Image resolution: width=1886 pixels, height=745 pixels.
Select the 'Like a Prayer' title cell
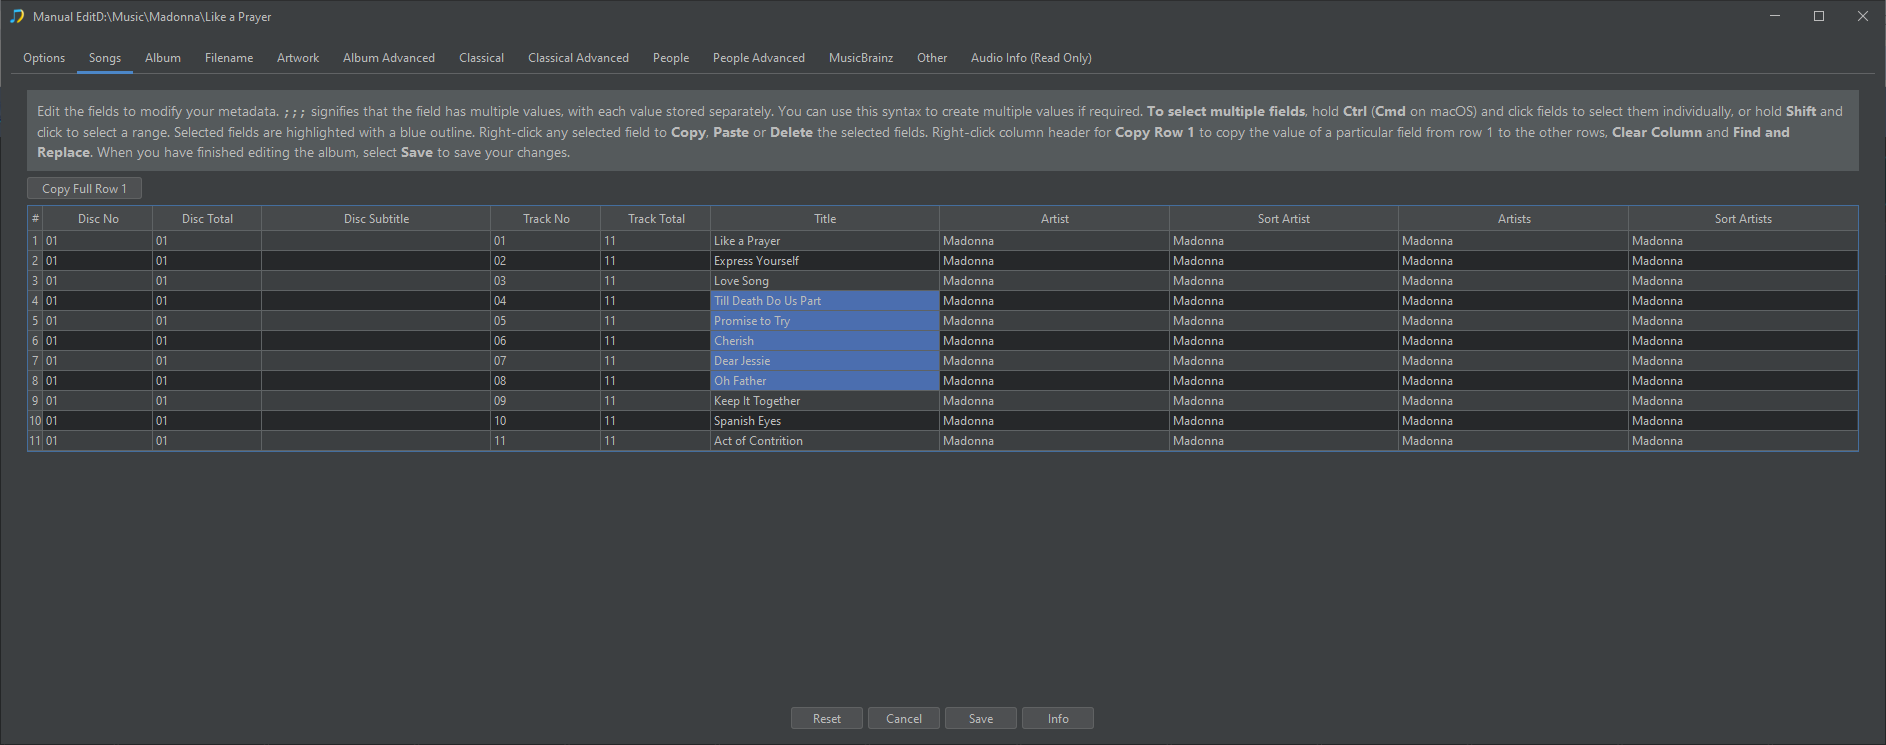825,241
